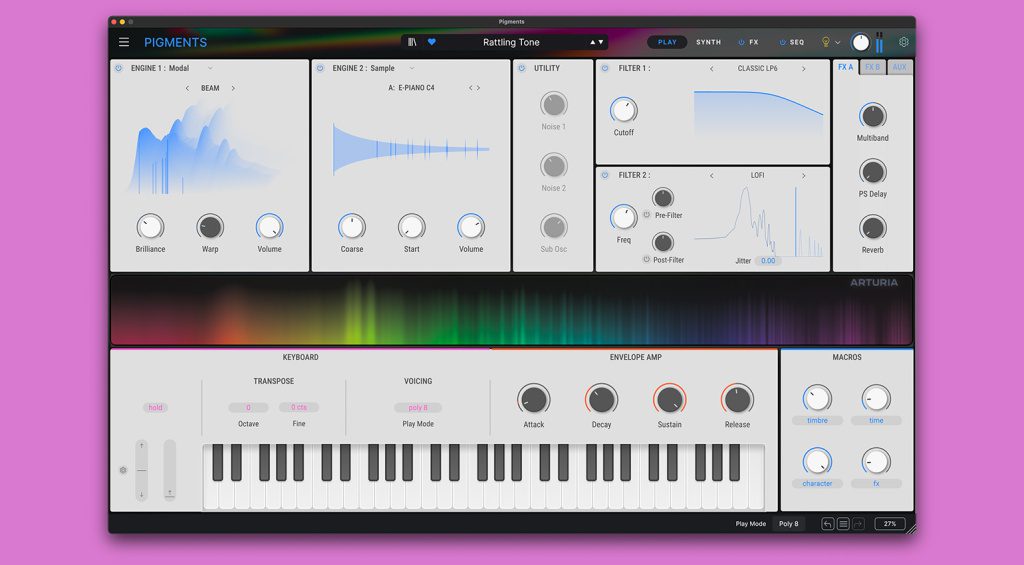Image resolution: width=1024 pixels, height=565 pixels.
Task: Expand chevron next to the light bulb
Action: (x=838, y=42)
